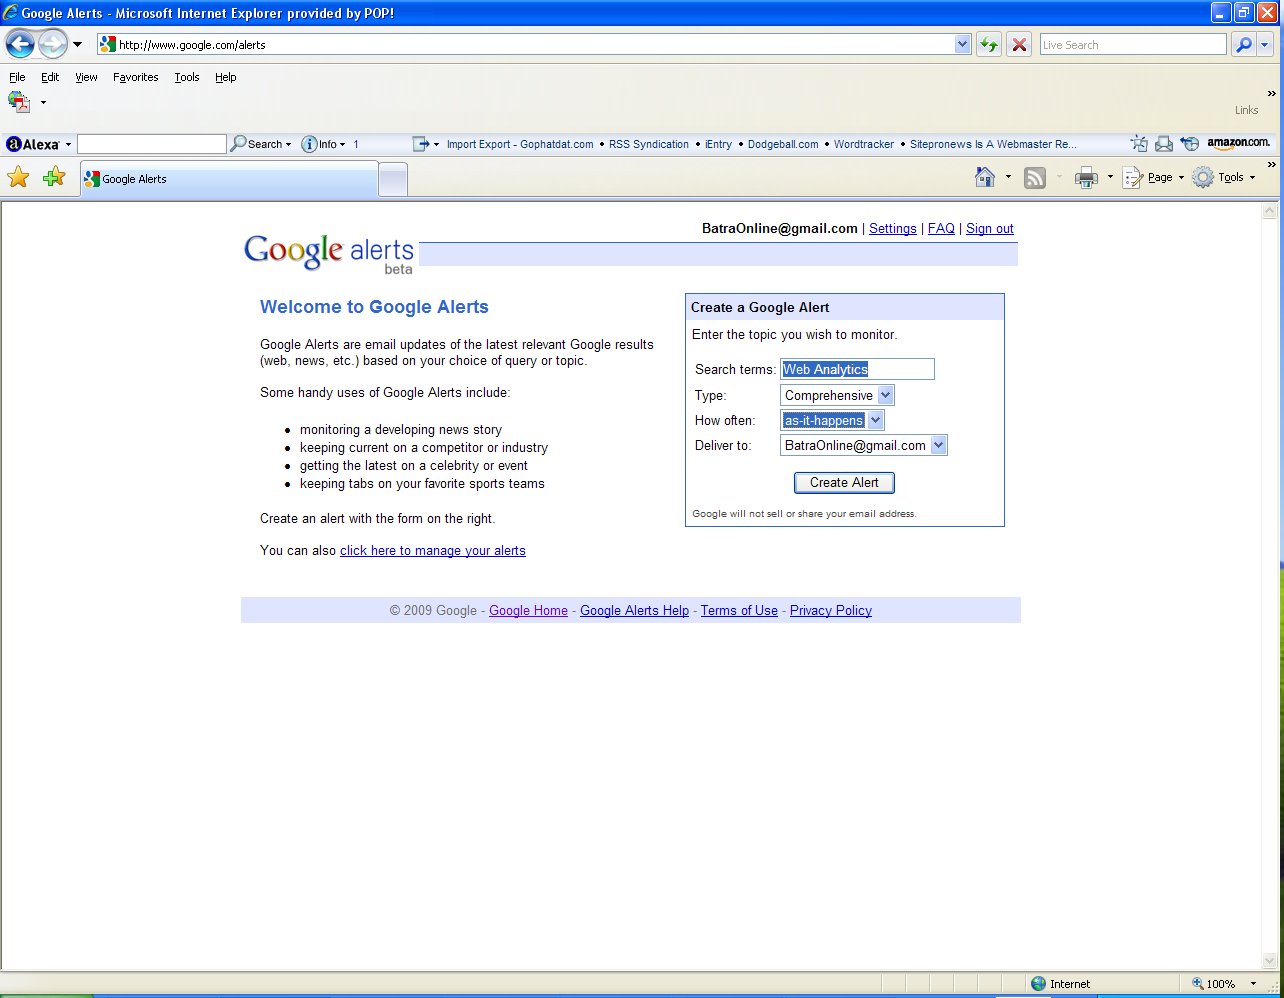This screenshot has width=1284, height=998.
Task: Follow the 'click here to manage your alerts' link
Action: [432, 550]
